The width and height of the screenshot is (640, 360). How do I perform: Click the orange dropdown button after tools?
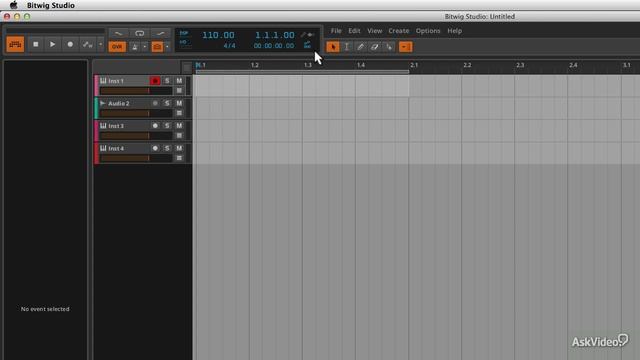(x=405, y=47)
